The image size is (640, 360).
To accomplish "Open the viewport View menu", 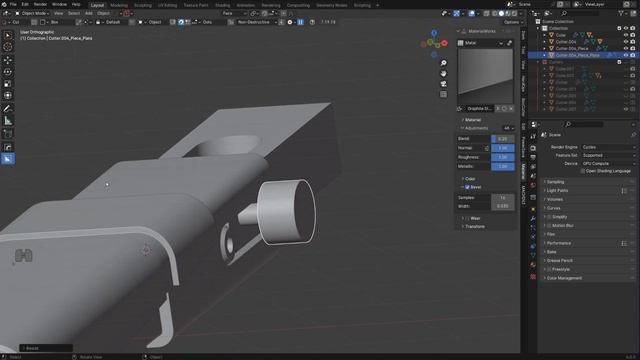I will coord(58,13).
